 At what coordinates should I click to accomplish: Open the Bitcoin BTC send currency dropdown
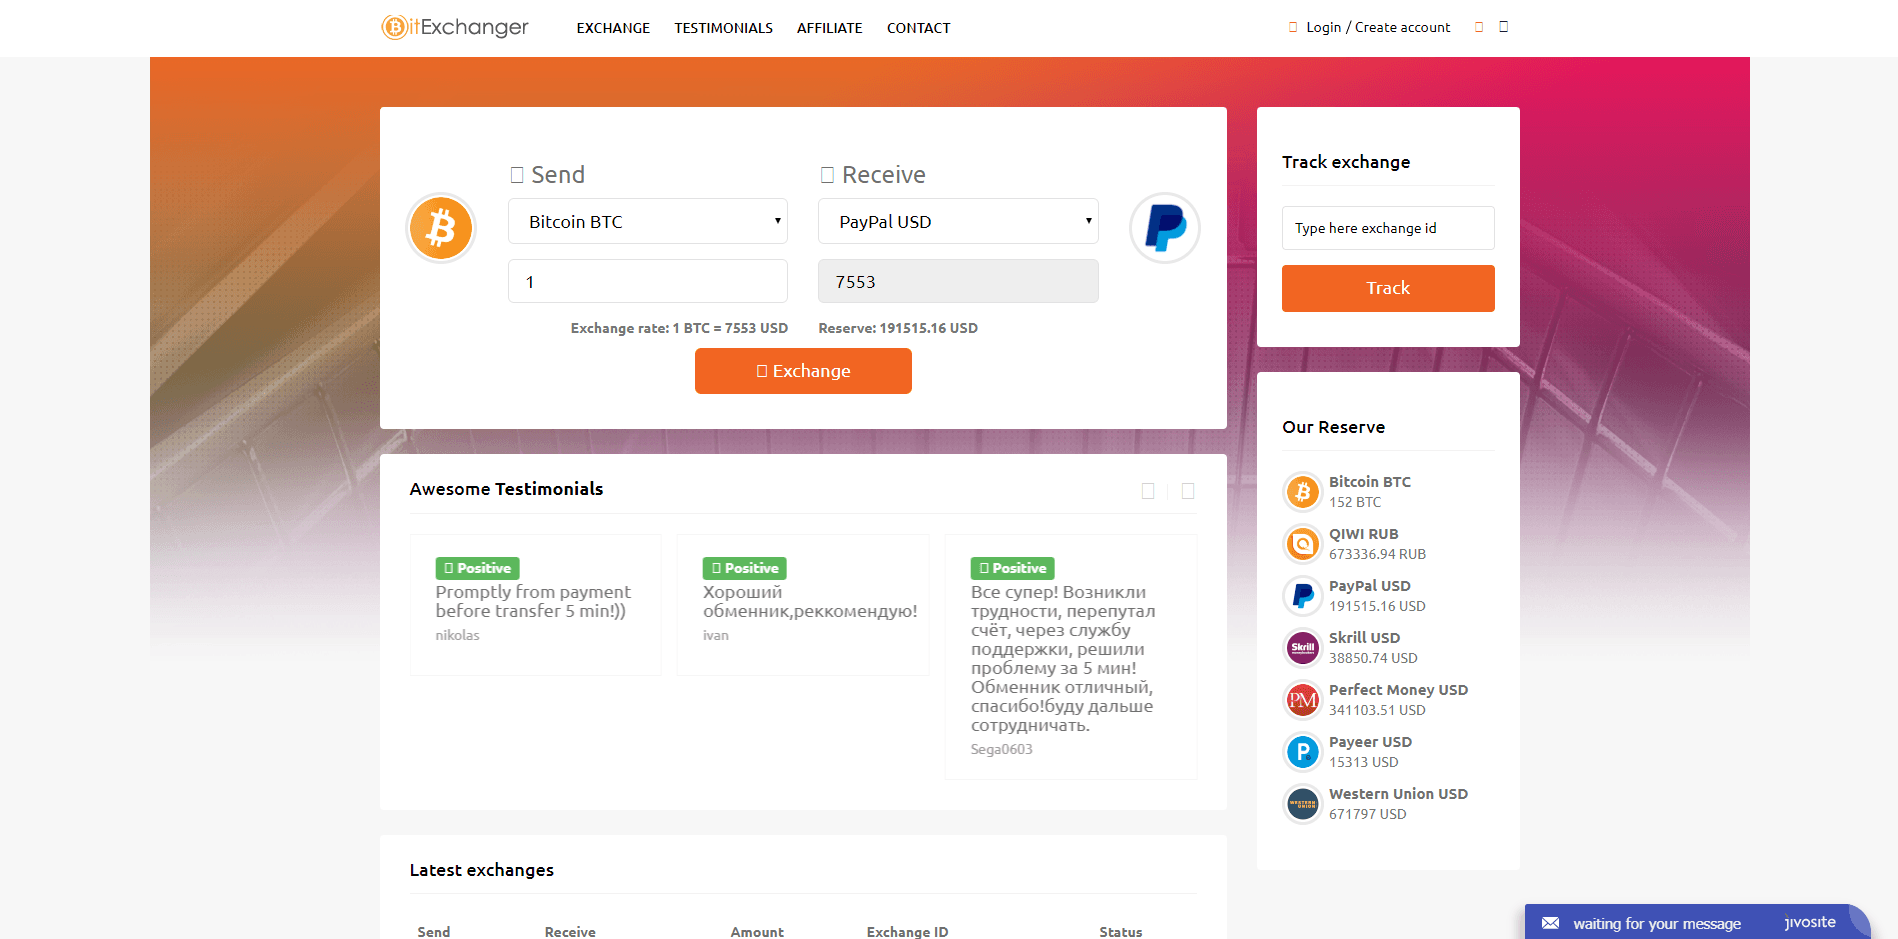tap(647, 221)
